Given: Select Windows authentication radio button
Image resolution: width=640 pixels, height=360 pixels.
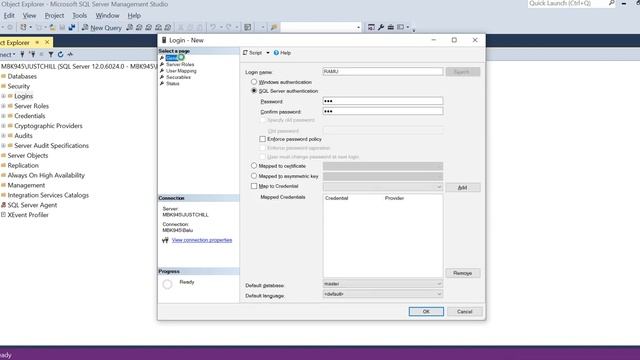Looking at the screenshot, I should click(254, 82).
